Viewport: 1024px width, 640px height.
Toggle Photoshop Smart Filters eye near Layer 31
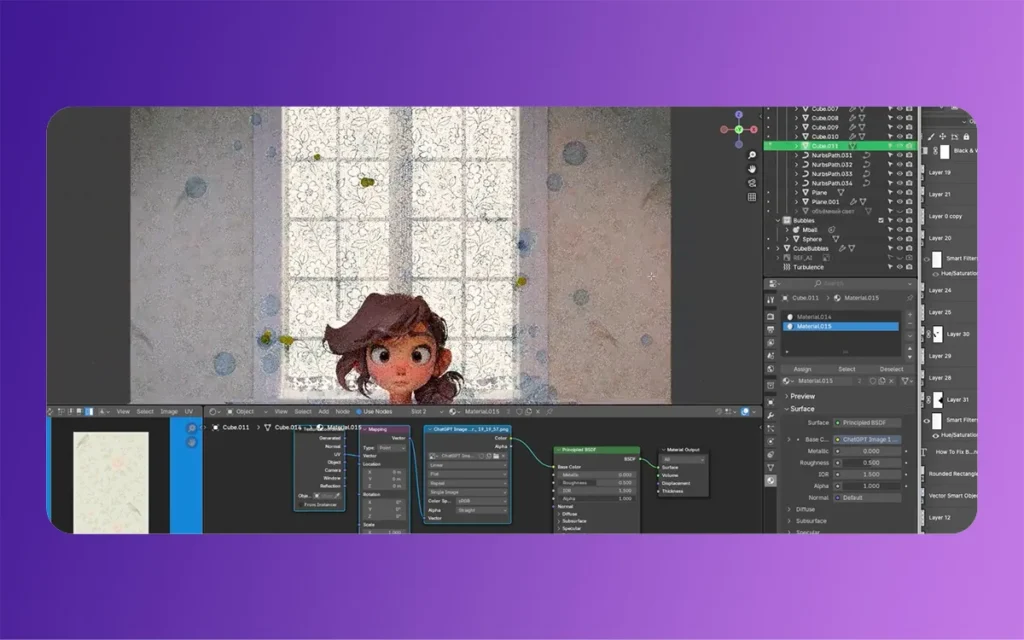click(x=927, y=421)
